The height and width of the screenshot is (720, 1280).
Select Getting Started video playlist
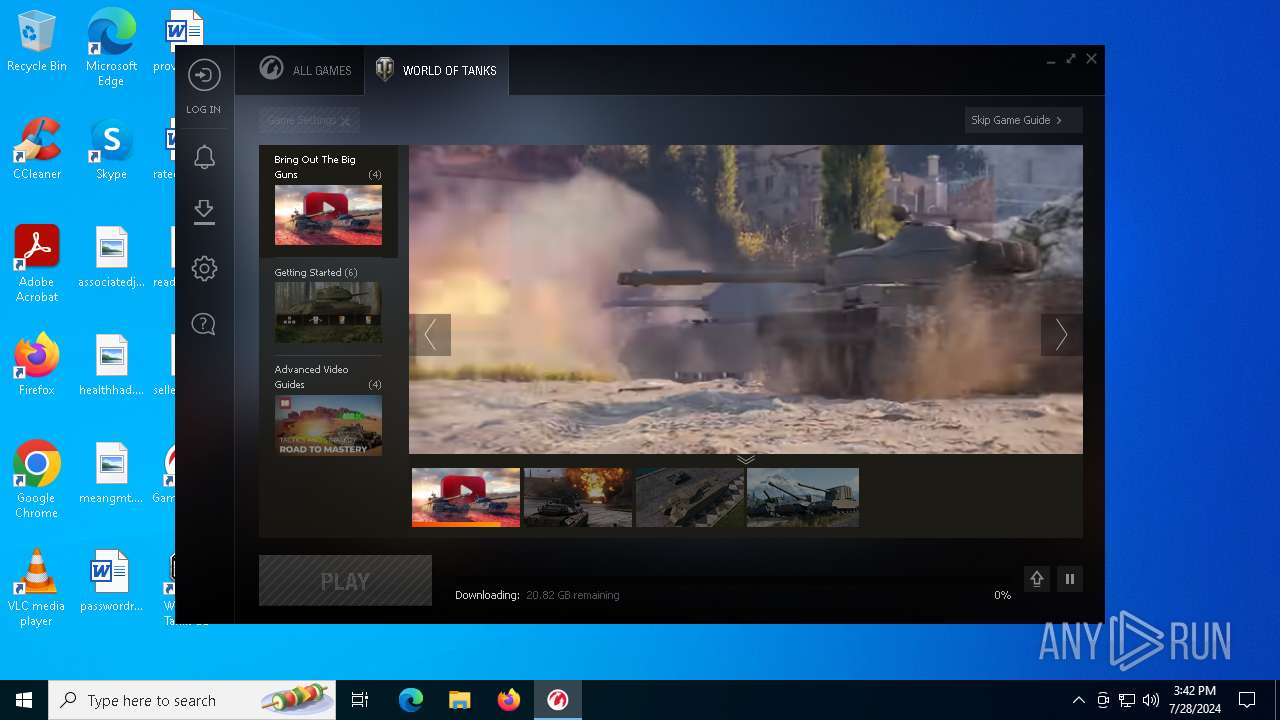(328, 305)
